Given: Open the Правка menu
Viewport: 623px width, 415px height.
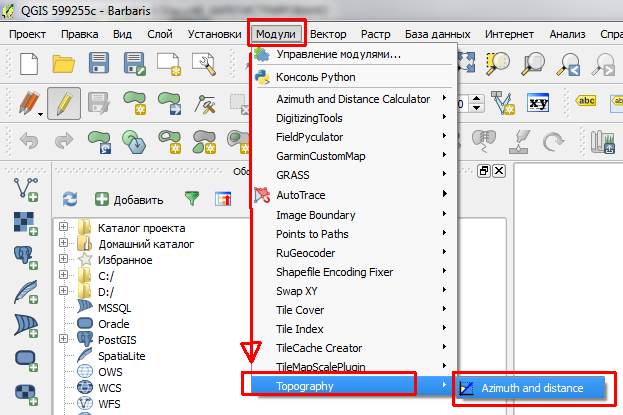Looking at the screenshot, I should click(79, 34).
